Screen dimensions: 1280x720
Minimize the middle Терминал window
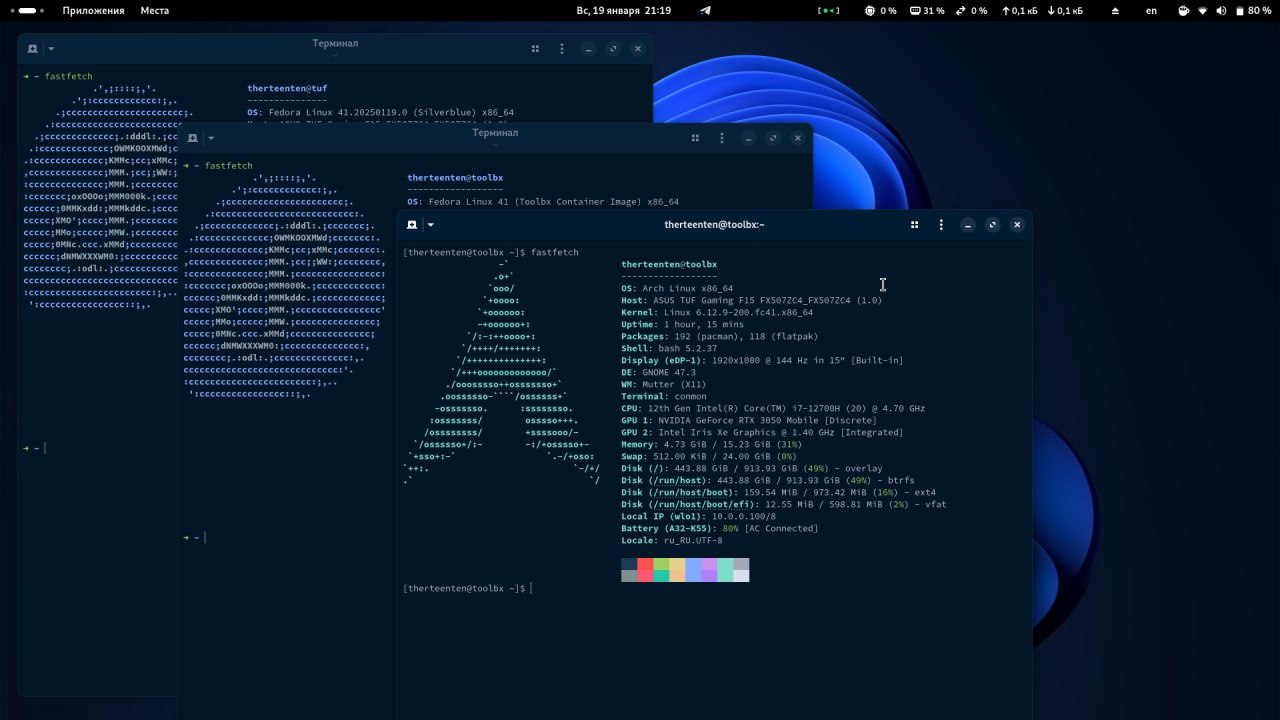click(x=747, y=138)
